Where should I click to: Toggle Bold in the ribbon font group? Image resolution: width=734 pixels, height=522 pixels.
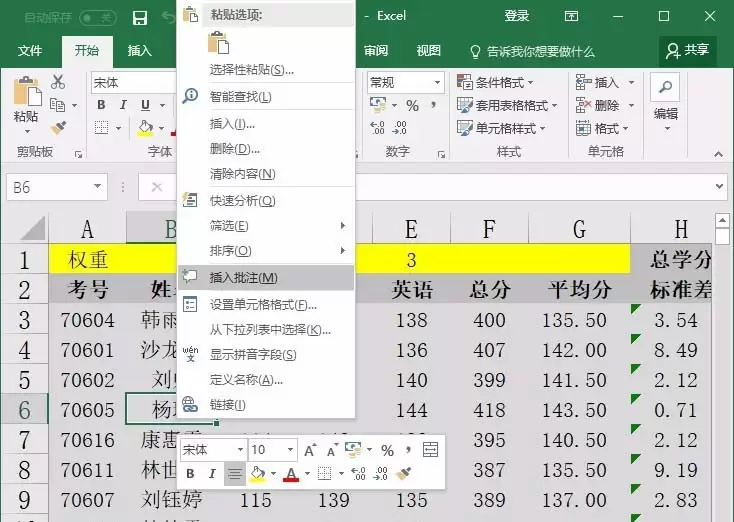tap(101, 105)
